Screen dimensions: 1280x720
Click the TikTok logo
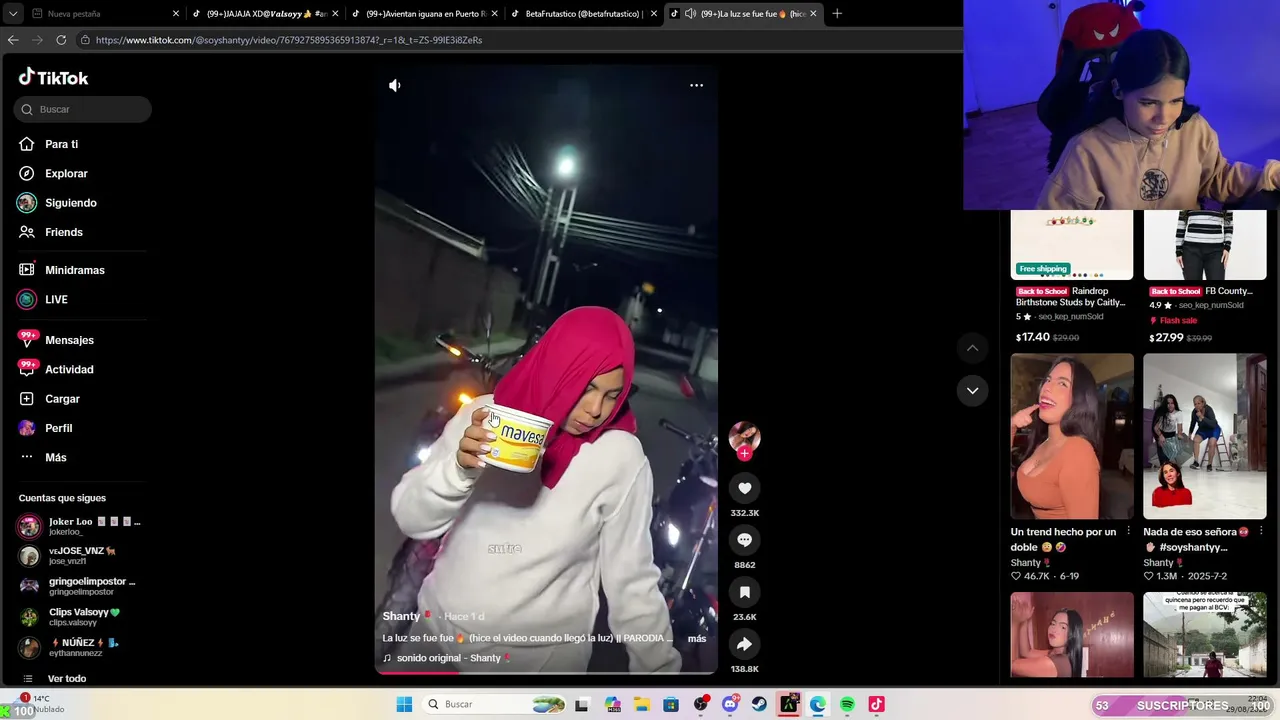tap(53, 78)
